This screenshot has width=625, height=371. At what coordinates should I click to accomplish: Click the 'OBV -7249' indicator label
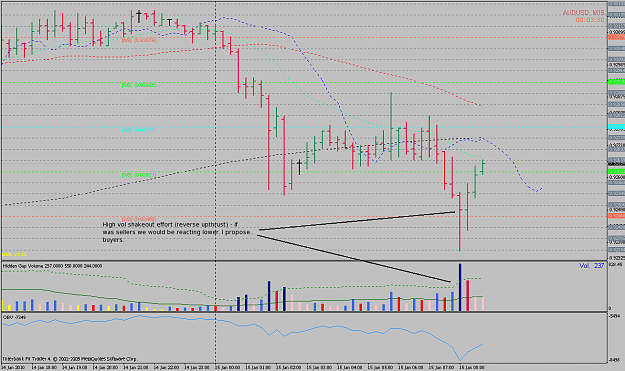click(x=15, y=317)
